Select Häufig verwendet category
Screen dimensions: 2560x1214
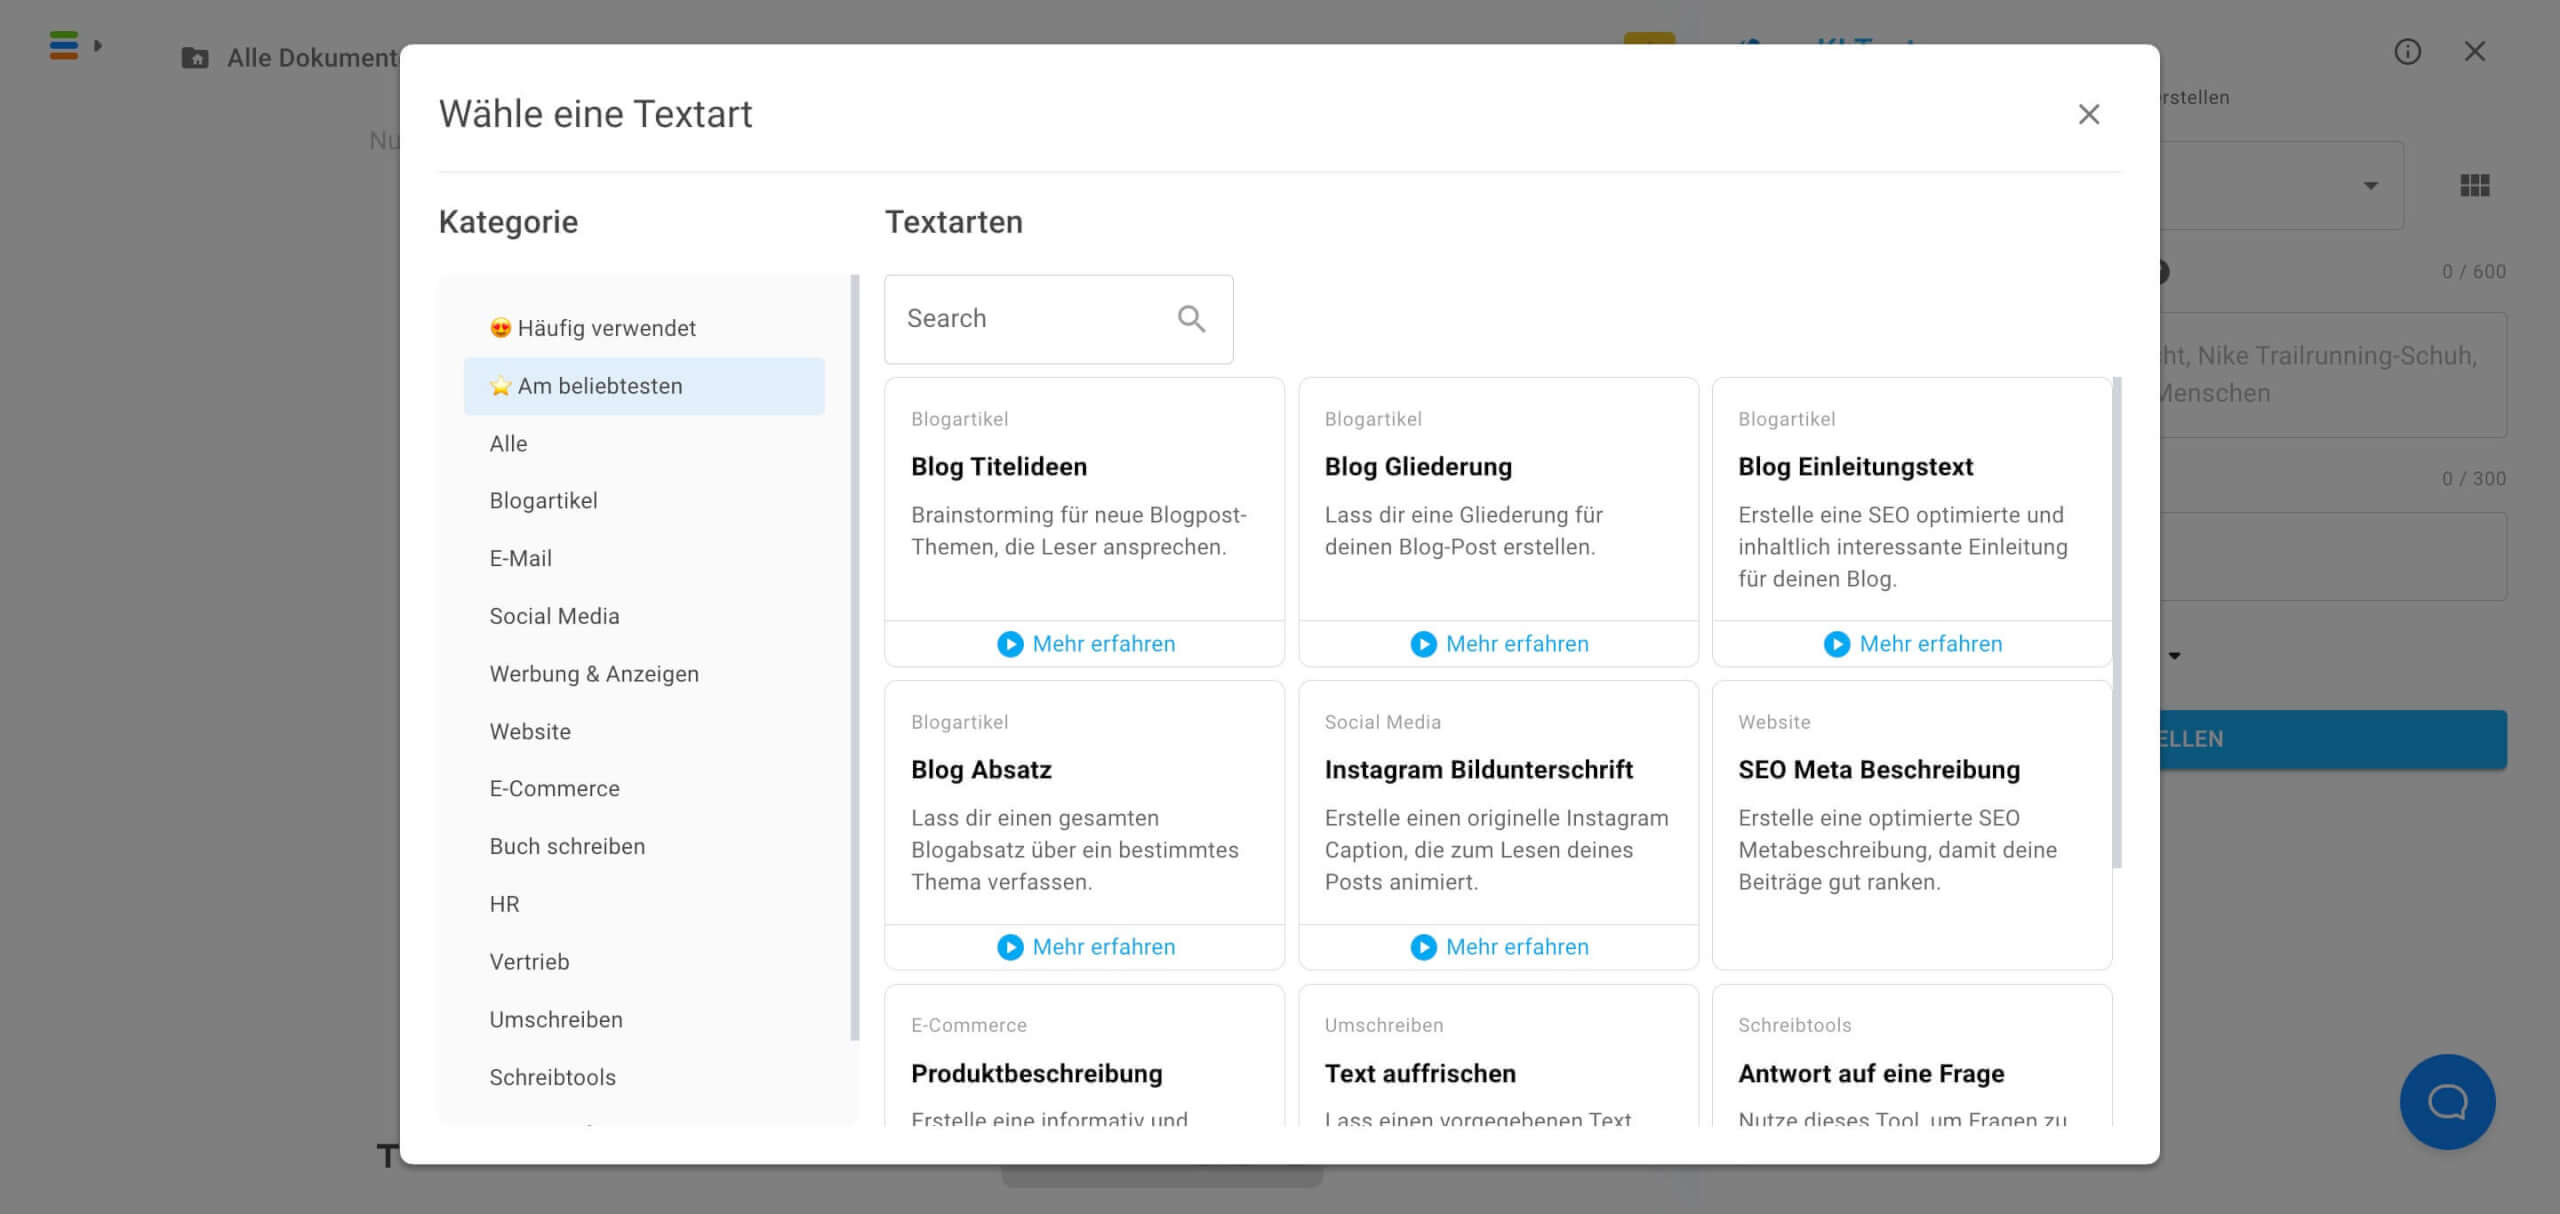coord(644,328)
